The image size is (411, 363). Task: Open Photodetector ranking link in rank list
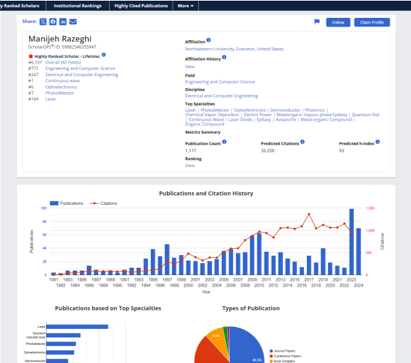click(60, 93)
